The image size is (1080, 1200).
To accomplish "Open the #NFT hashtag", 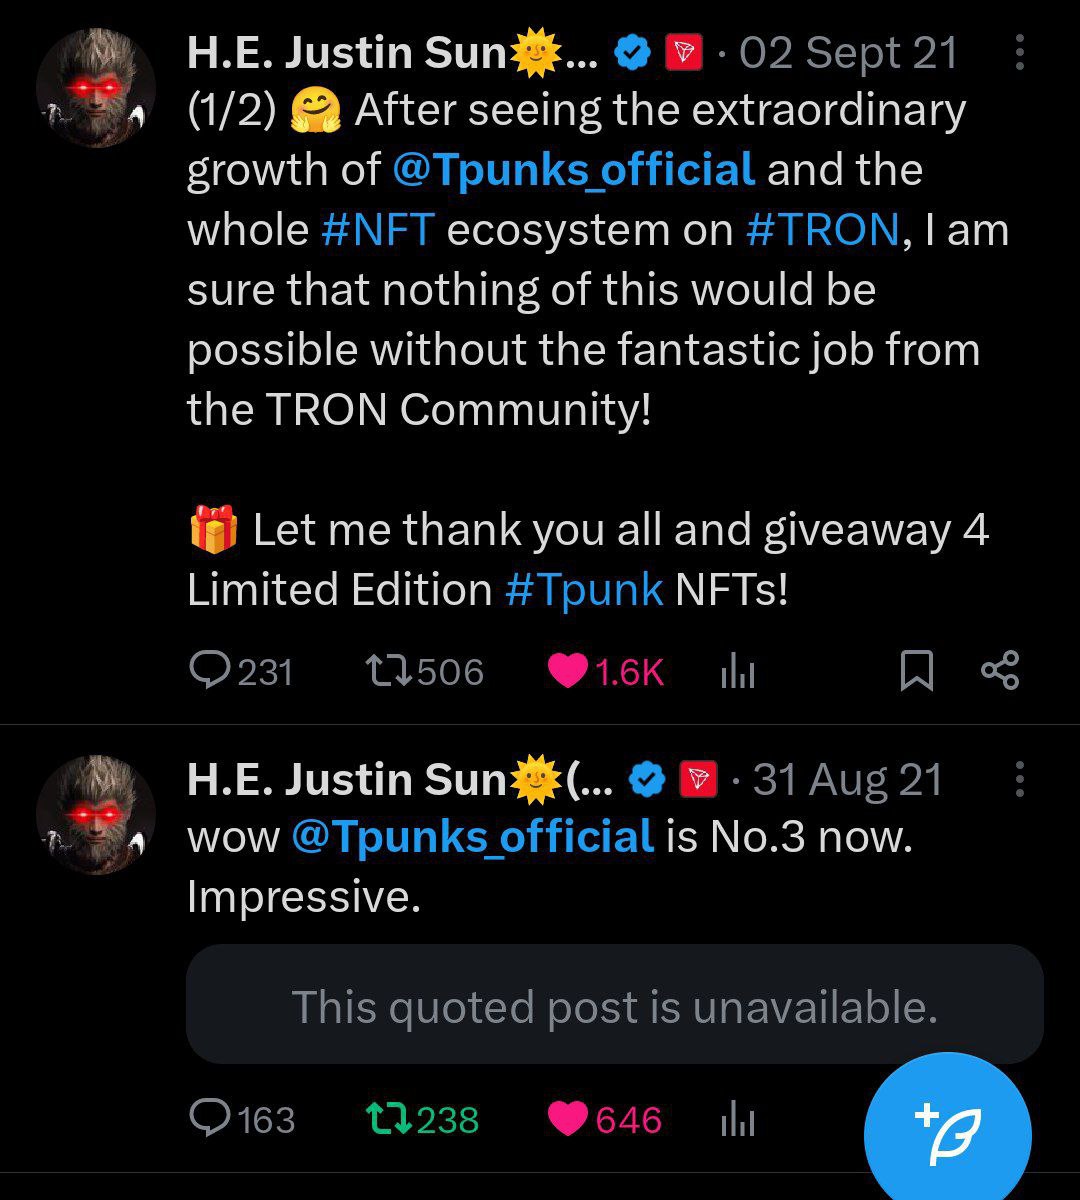I will tap(377, 230).
